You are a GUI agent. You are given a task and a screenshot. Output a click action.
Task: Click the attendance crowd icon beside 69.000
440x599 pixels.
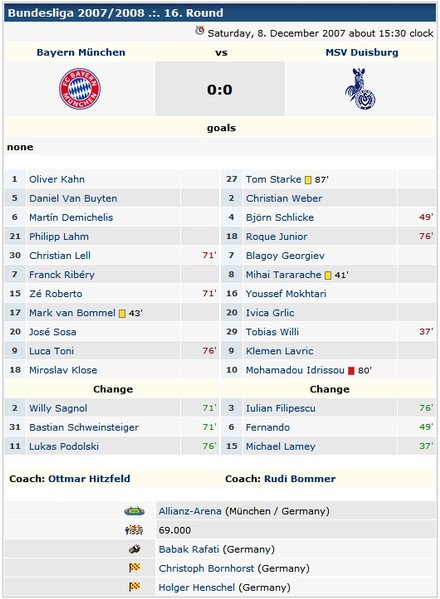[134, 530]
